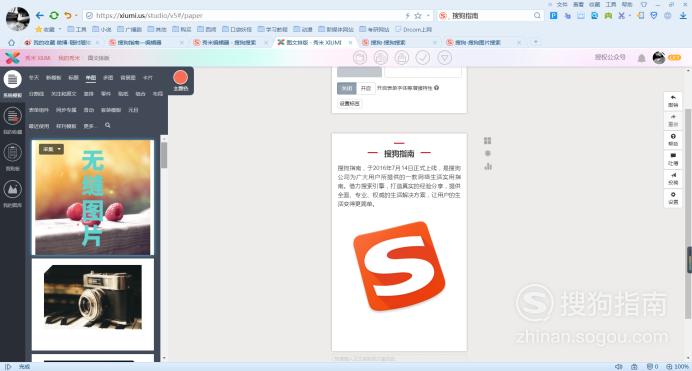The image size is (692, 371).
Task: Click the user avatar in Xiumi header
Action: 658,58
